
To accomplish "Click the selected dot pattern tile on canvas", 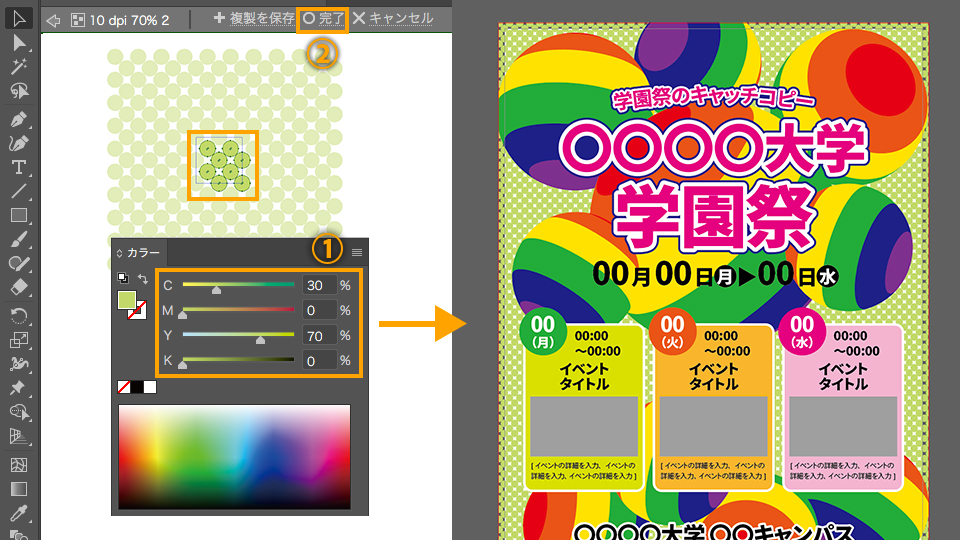I will click(223, 165).
